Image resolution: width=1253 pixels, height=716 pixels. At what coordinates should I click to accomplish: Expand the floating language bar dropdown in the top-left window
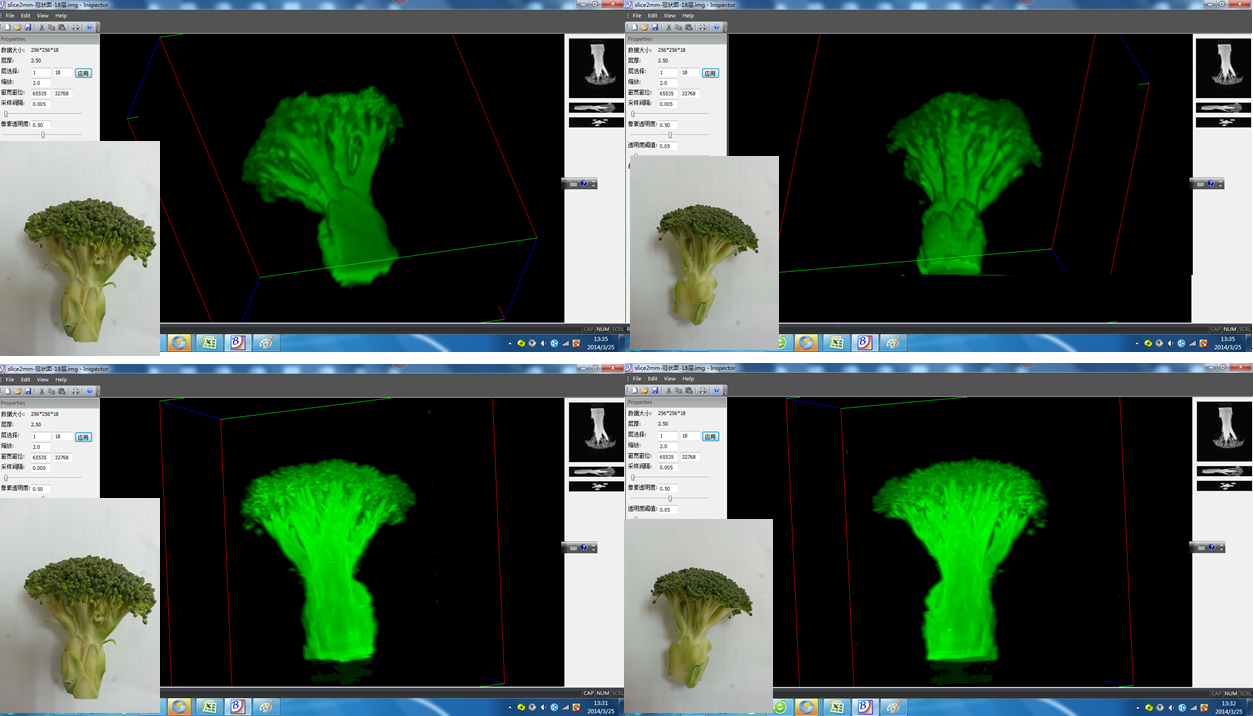coord(593,184)
